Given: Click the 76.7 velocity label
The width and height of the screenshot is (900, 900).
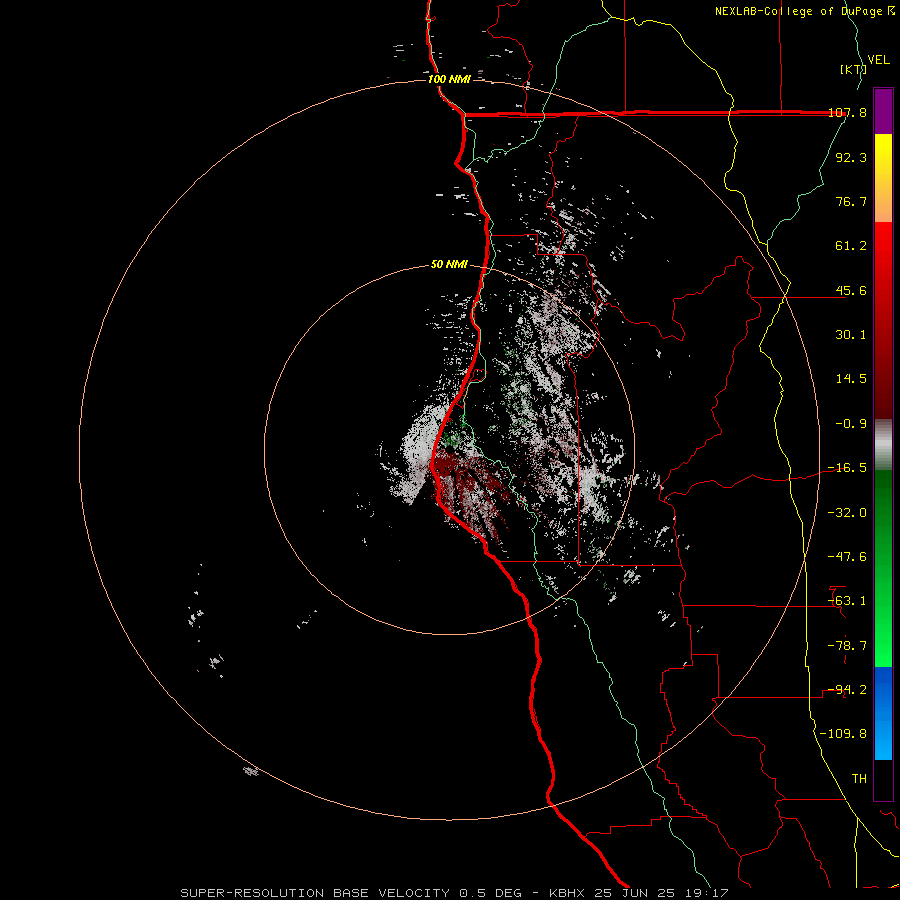Looking at the screenshot, I should pos(851,201).
